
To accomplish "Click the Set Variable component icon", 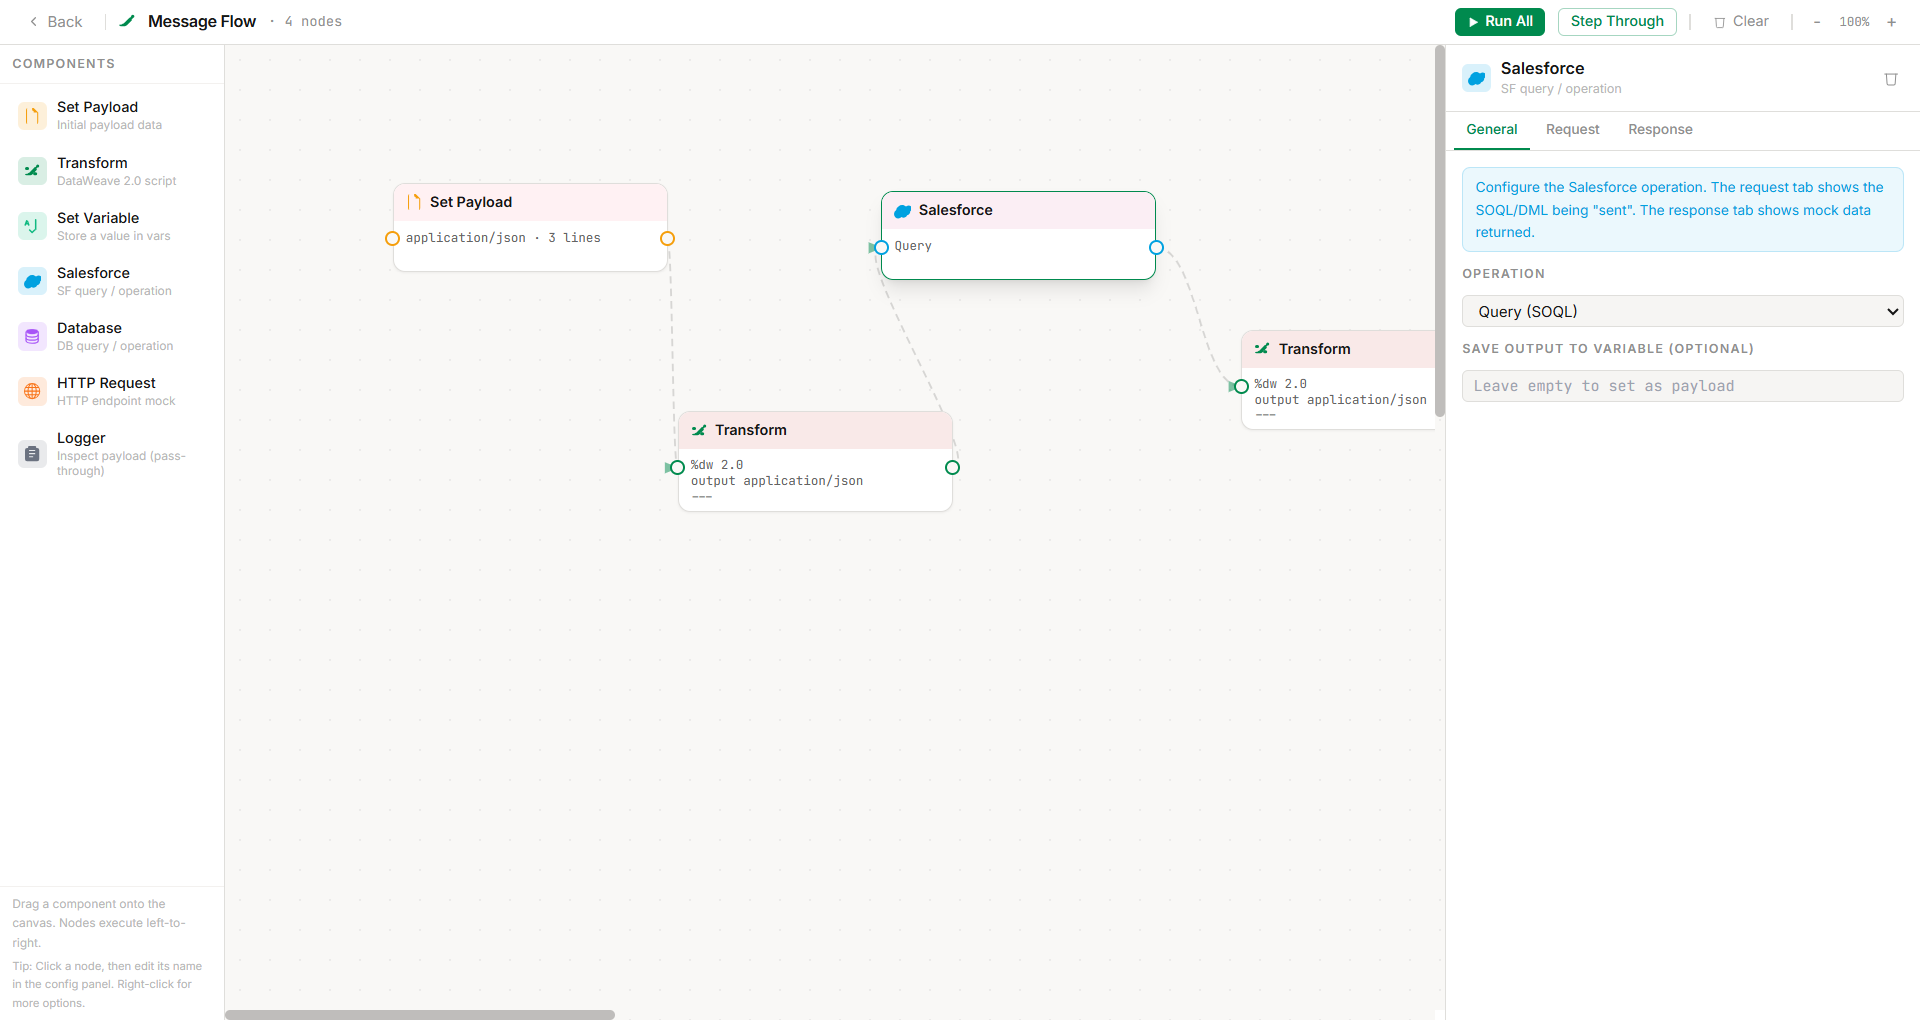I will [x=32, y=226].
